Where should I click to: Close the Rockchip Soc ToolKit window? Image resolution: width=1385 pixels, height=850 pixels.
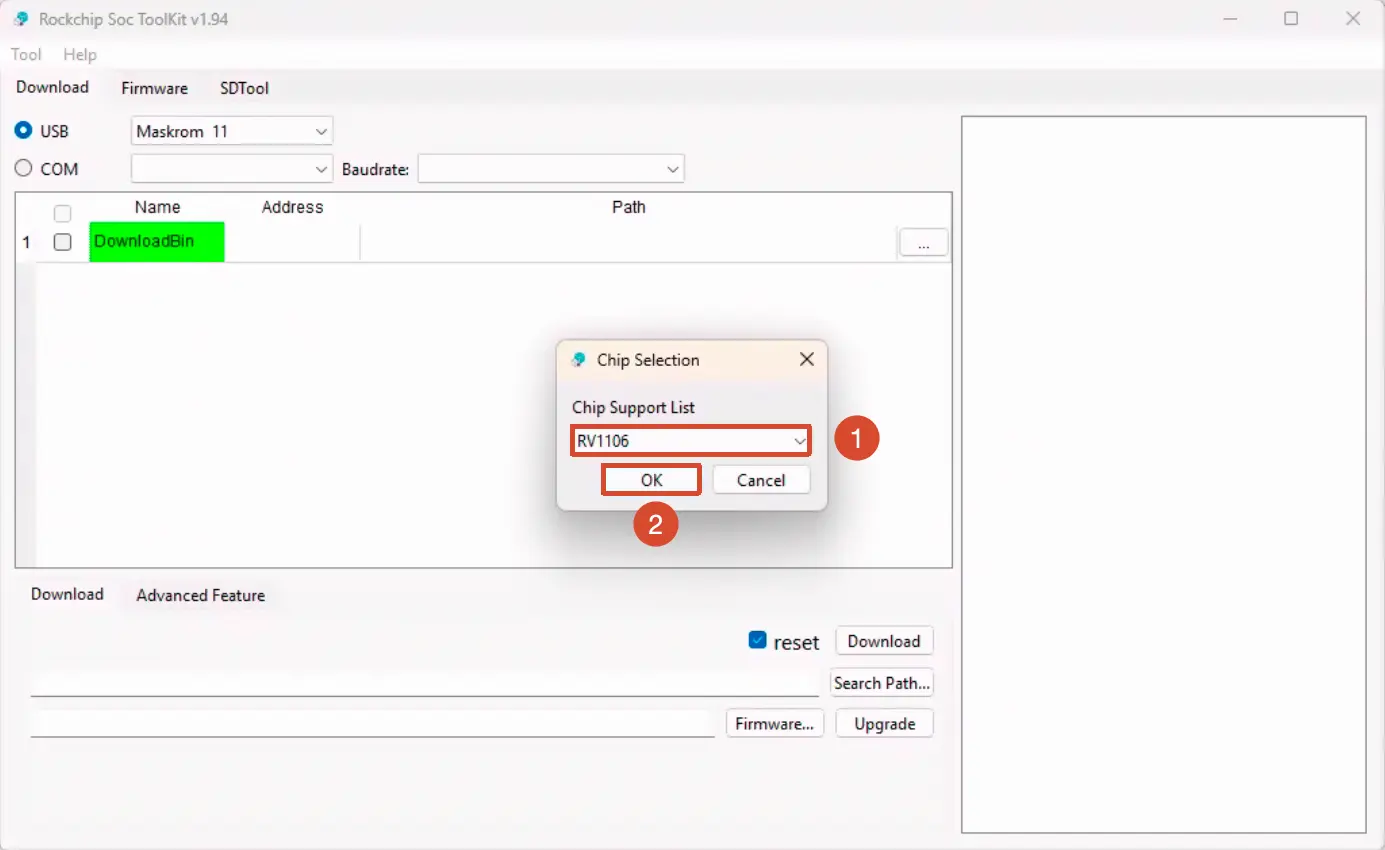pos(1353,19)
